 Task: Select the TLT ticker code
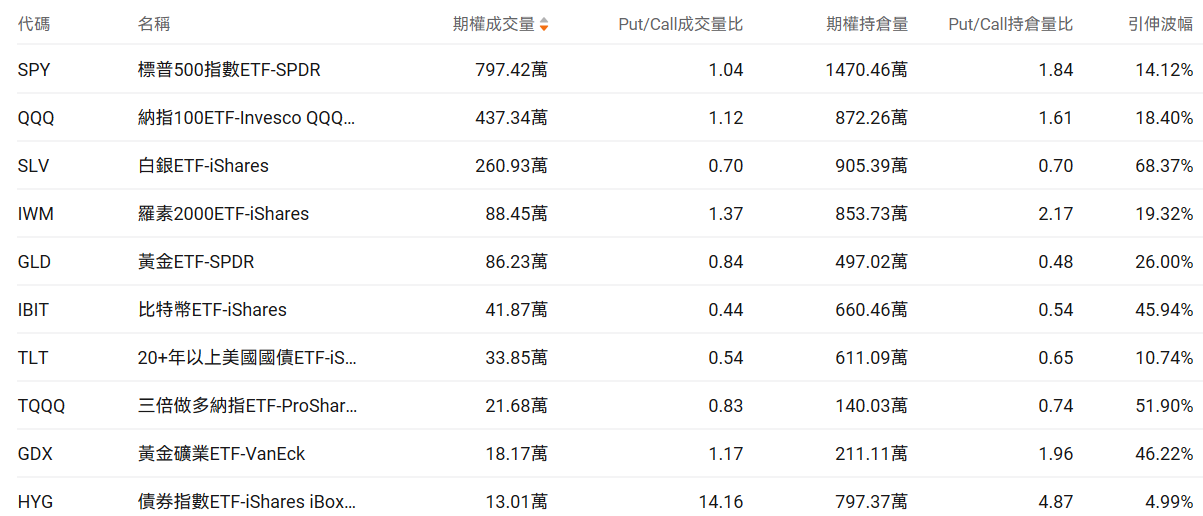pos(33,358)
